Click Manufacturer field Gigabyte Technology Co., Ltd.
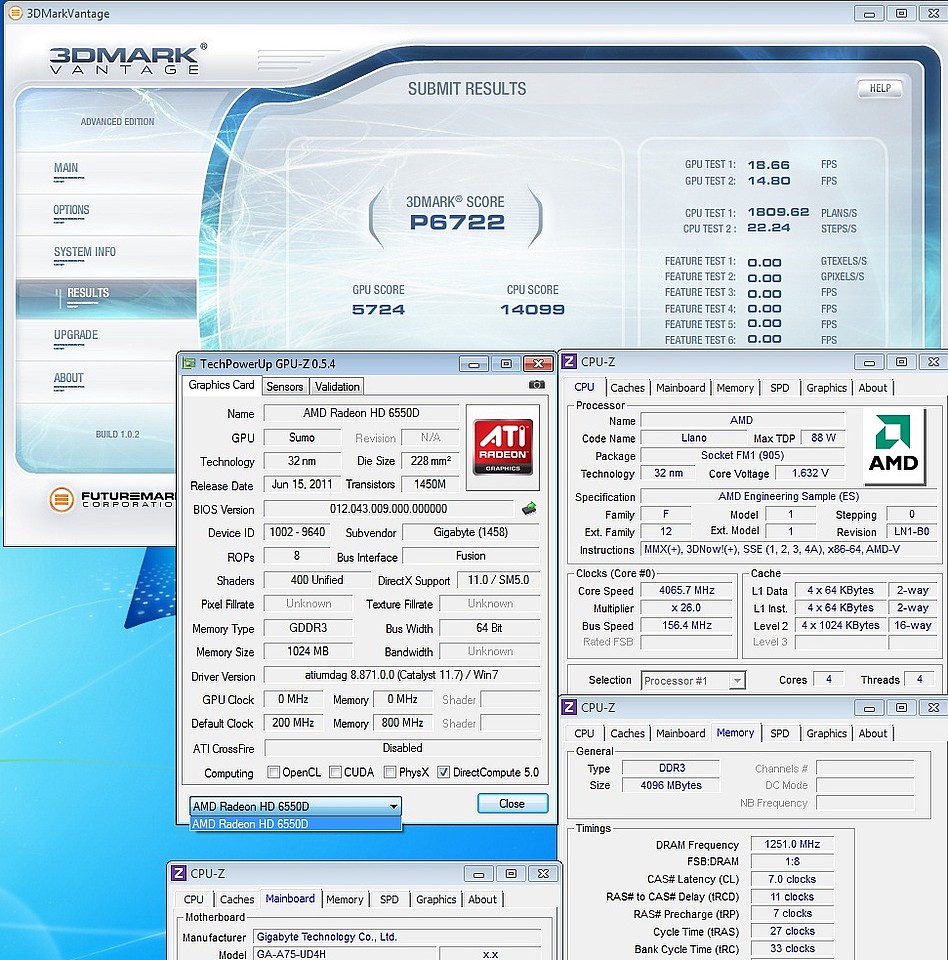 pos(397,936)
